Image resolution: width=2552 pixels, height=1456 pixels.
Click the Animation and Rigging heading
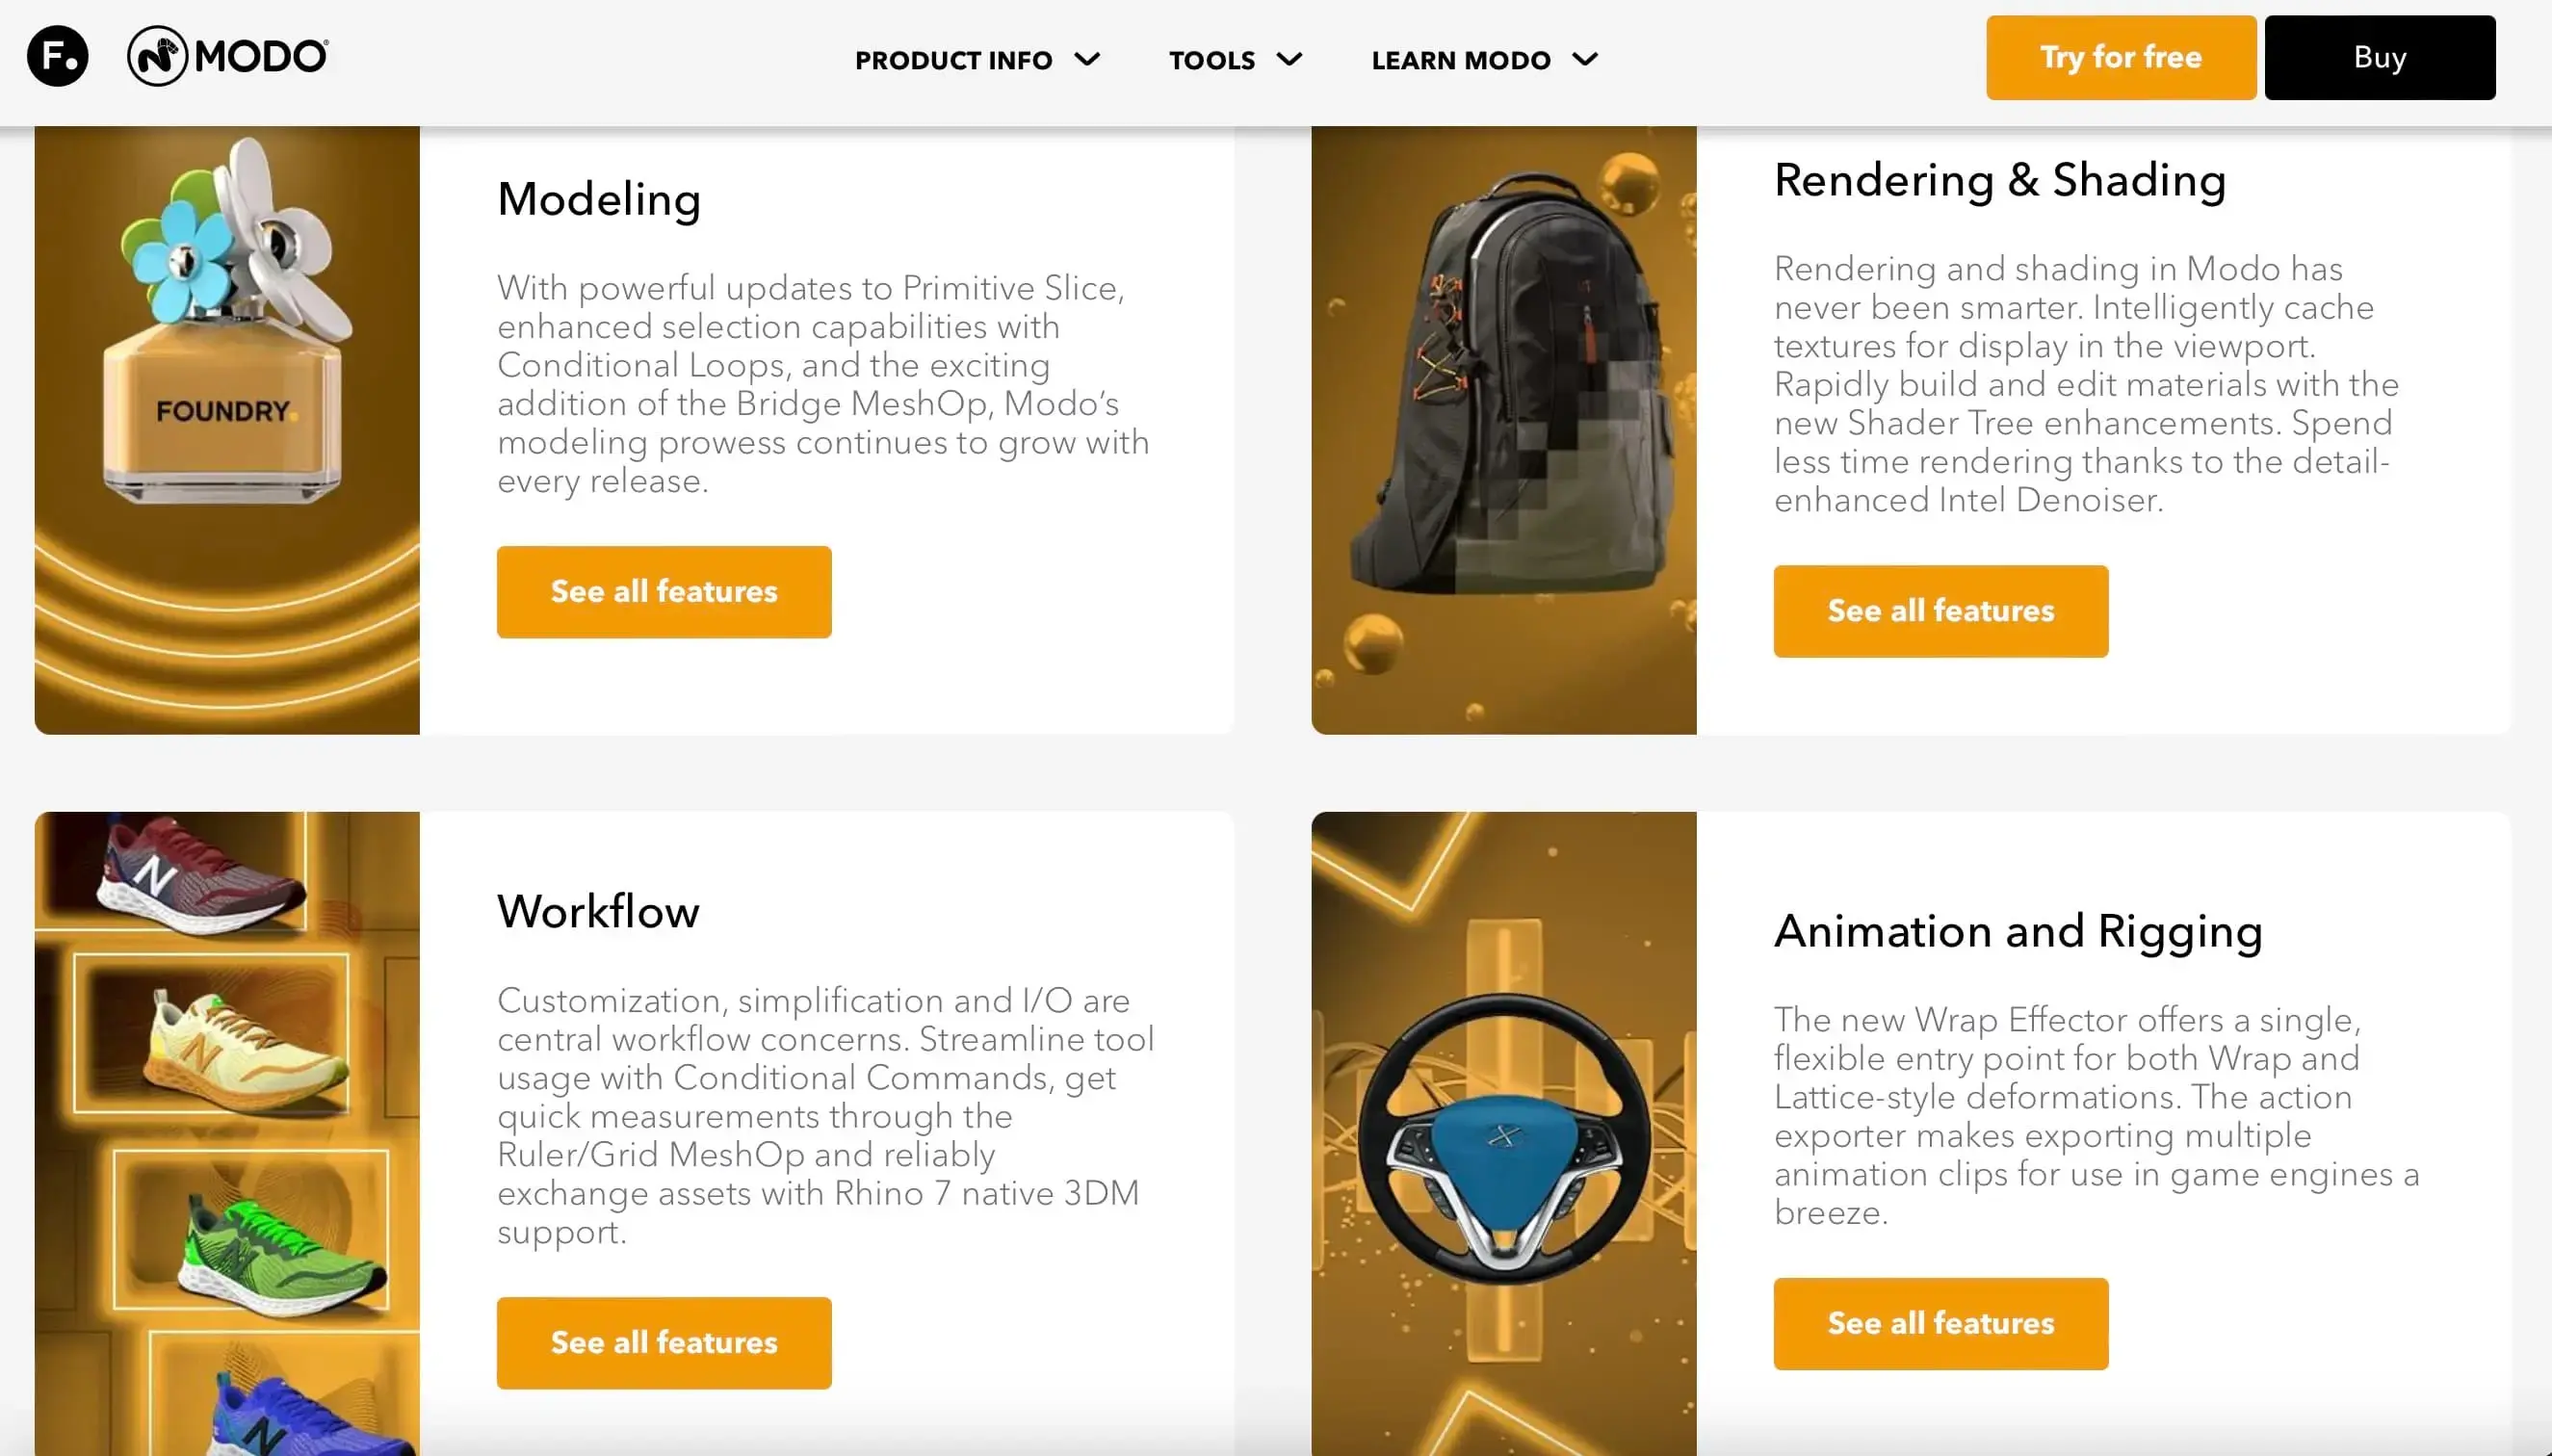click(x=2018, y=931)
